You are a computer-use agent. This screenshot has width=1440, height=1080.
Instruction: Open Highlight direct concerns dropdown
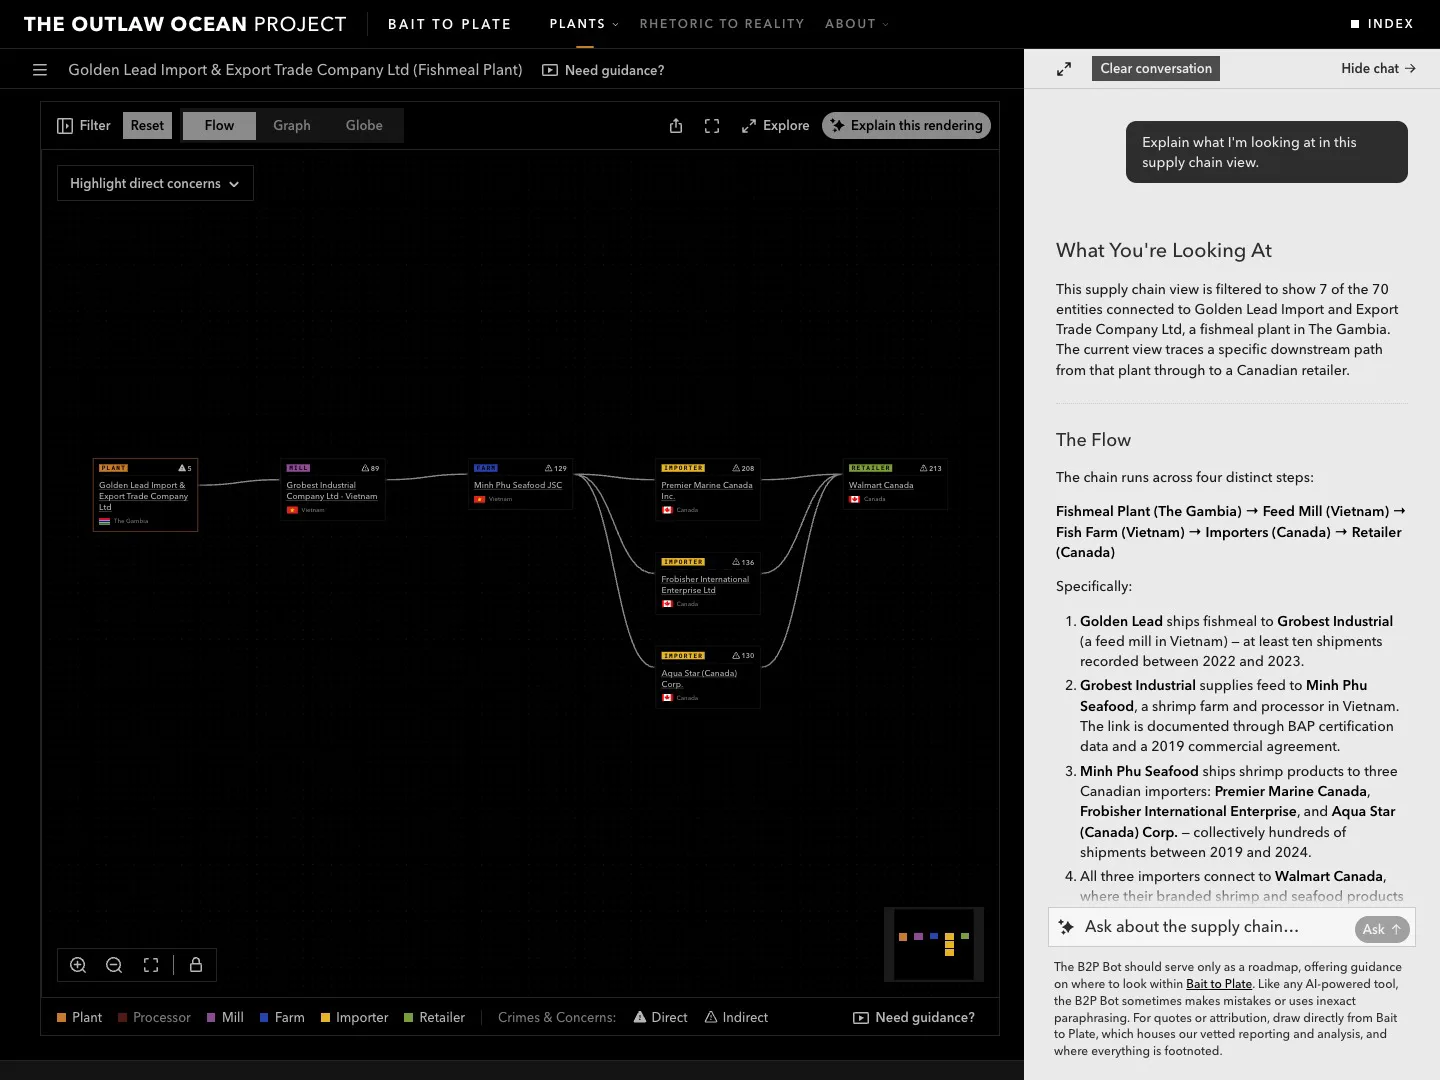pos(155,184)
